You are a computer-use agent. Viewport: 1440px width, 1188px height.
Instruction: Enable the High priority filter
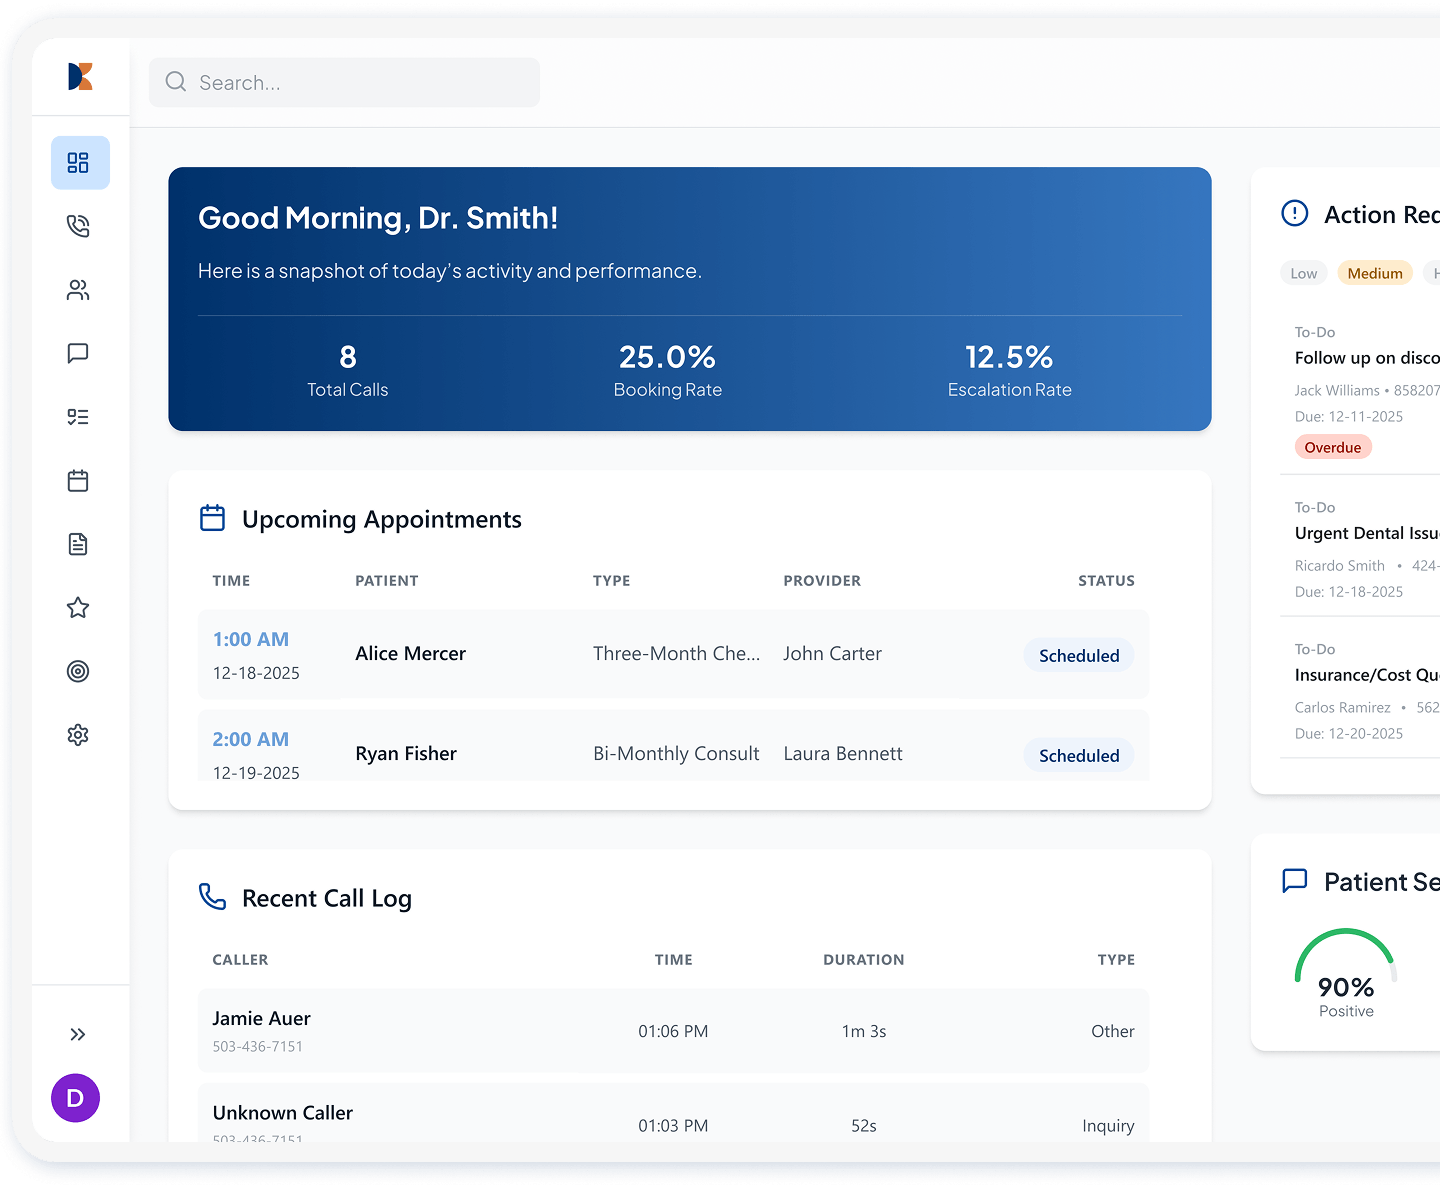1434,272
